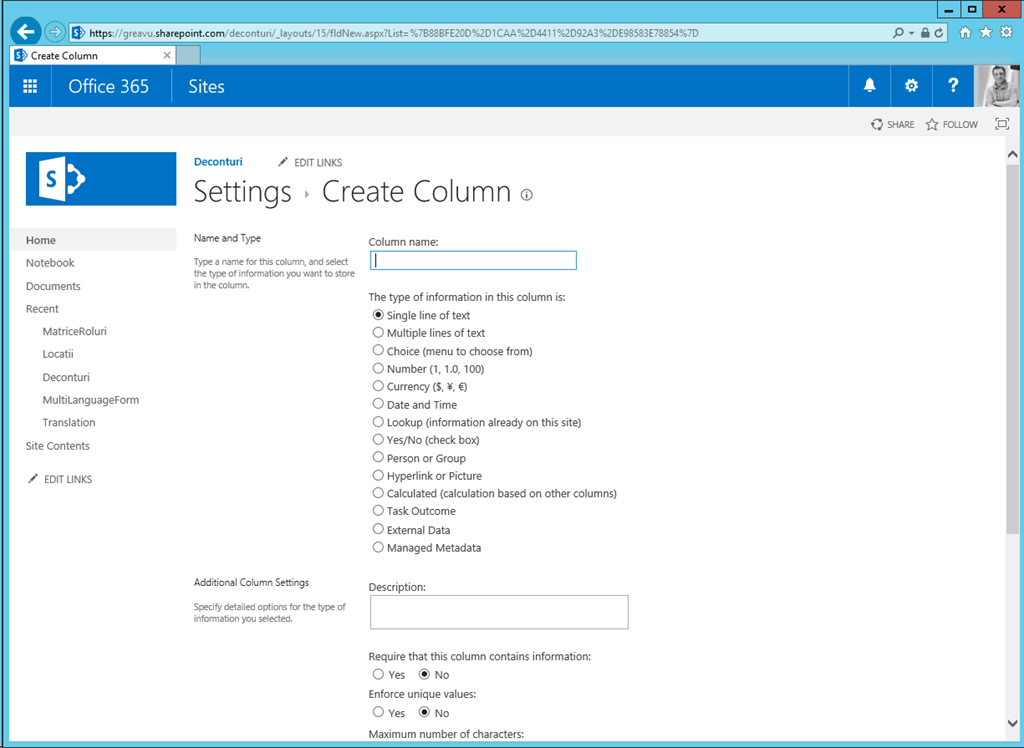Click the user profile photo
The height and width of the screenshot is (748, 1024).
[x=997, y=86]
